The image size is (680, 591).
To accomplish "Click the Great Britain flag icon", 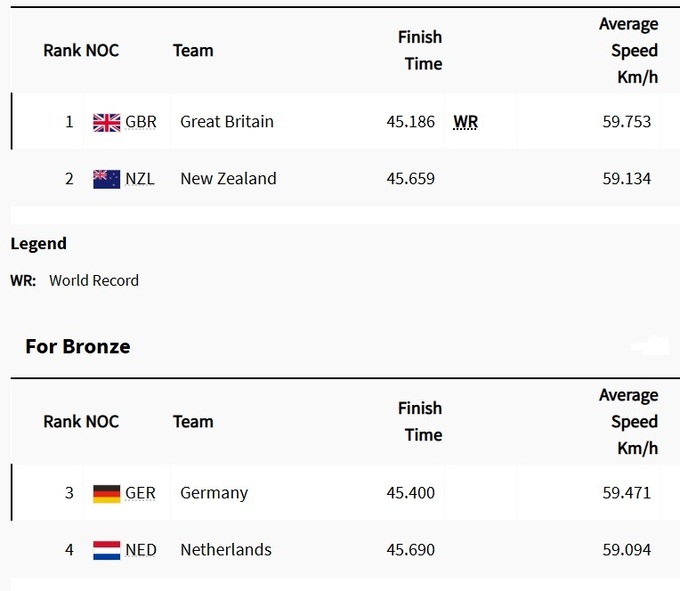I will pos(106,122).
